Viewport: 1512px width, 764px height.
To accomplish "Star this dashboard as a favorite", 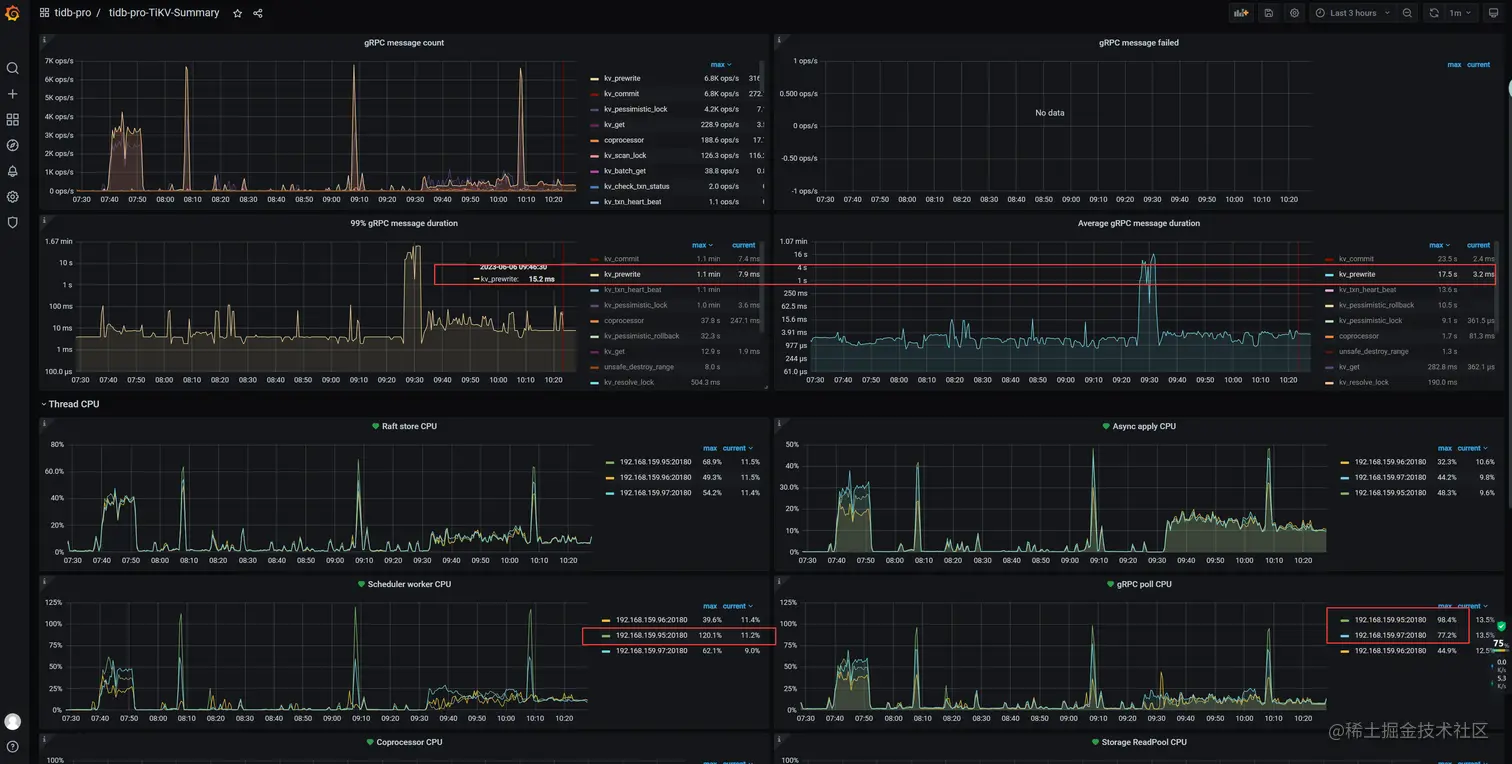I will click(237, 13).
